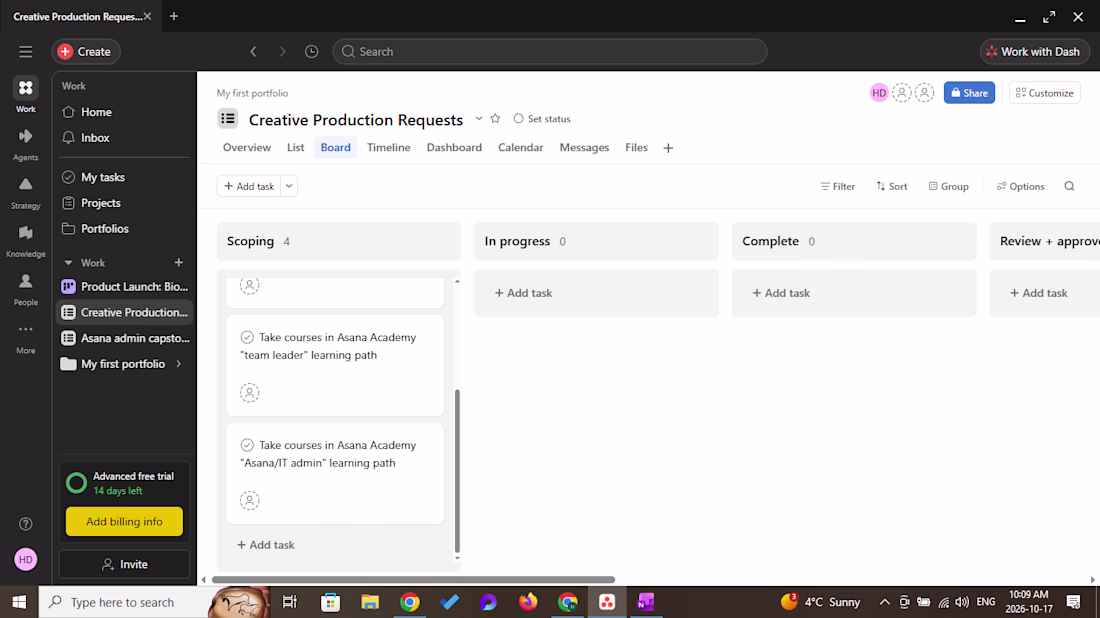1100x618 pixels.
Task: Open the hamburger menu to collapse sidebar
Action: (x=26, y=52)
